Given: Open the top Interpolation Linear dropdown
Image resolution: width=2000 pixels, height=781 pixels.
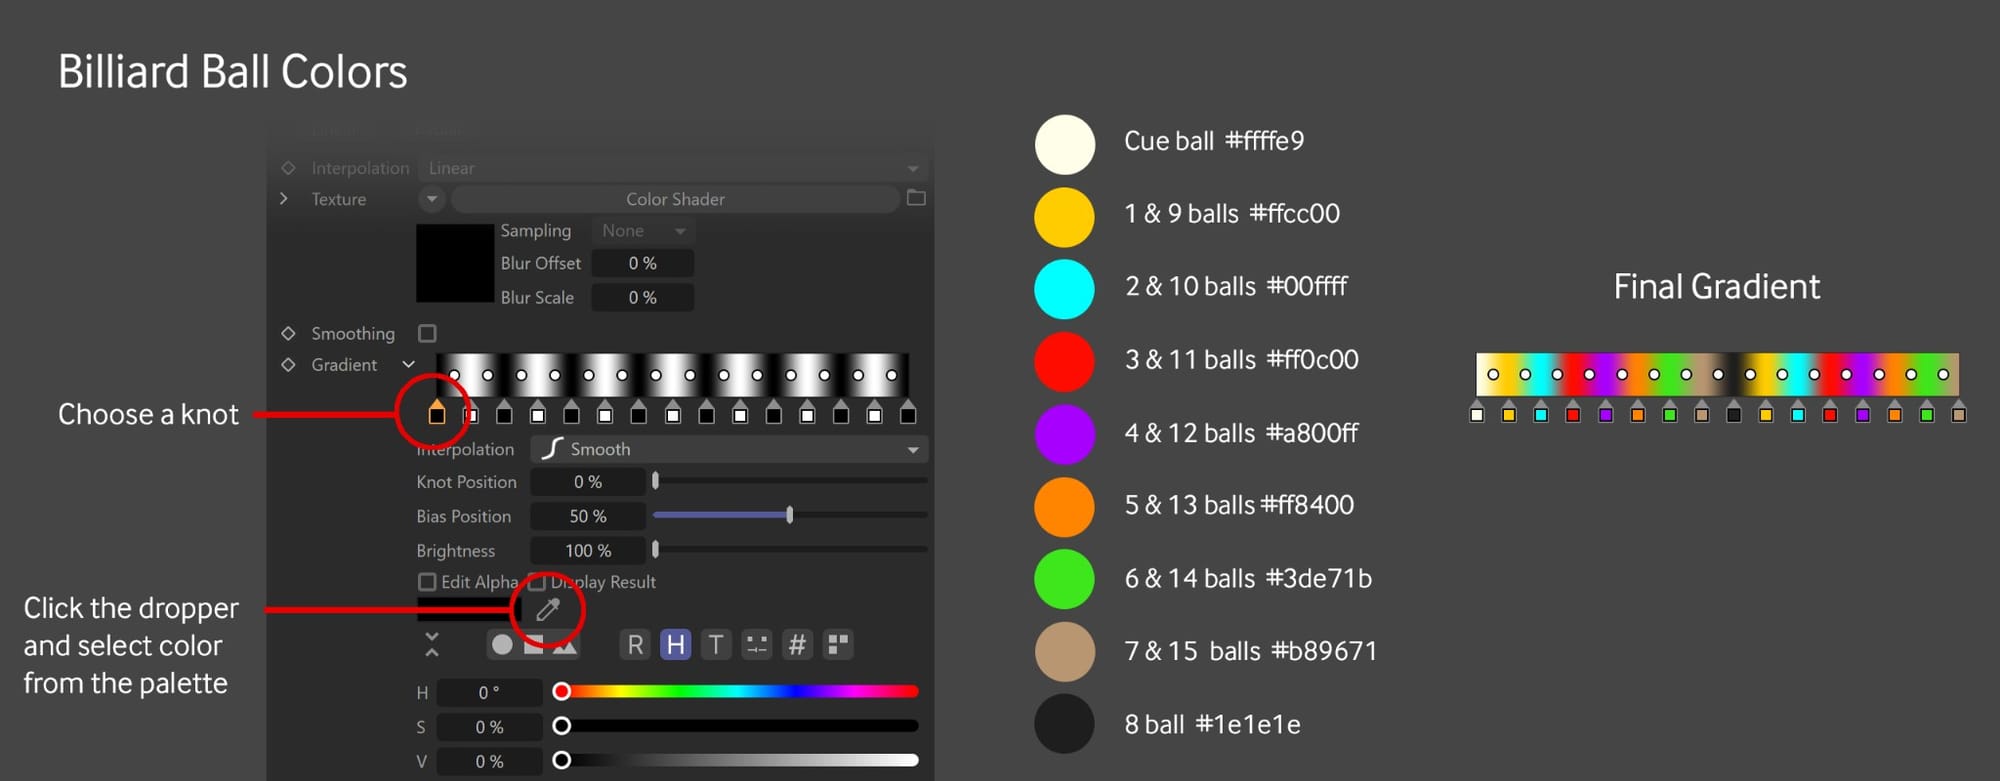Looking at the screenshot, I should pos(675,168).
